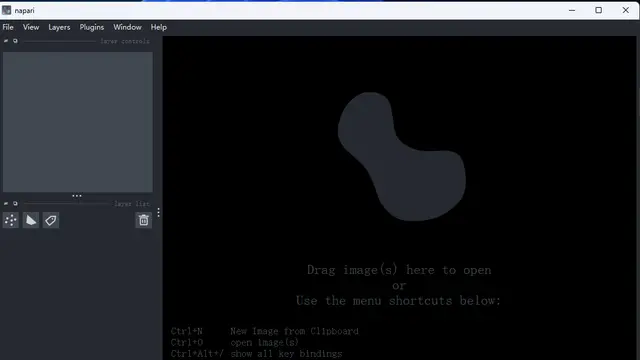Show the Help menu
This screenshot has width=640, height=360.
coord(158,27)
